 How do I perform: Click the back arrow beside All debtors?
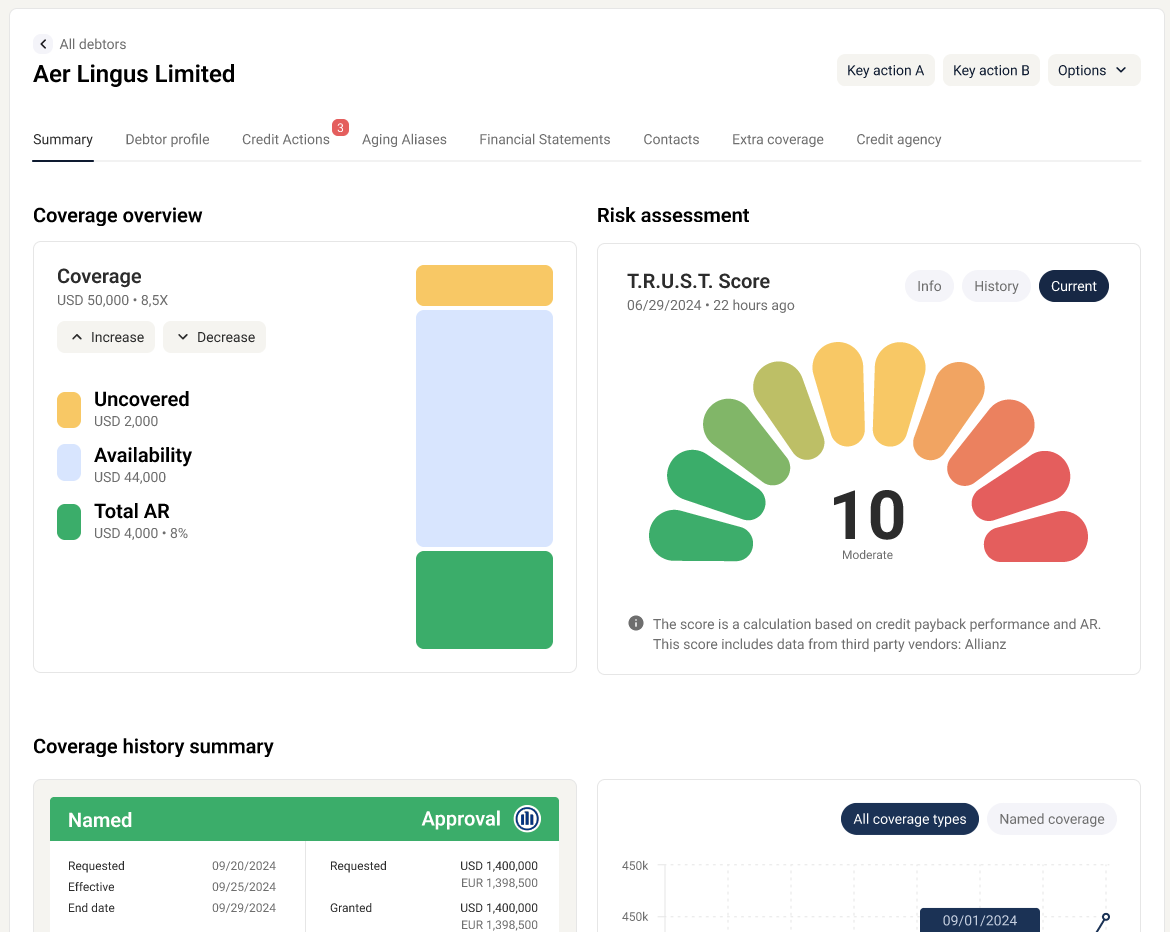tap(43, 44)
